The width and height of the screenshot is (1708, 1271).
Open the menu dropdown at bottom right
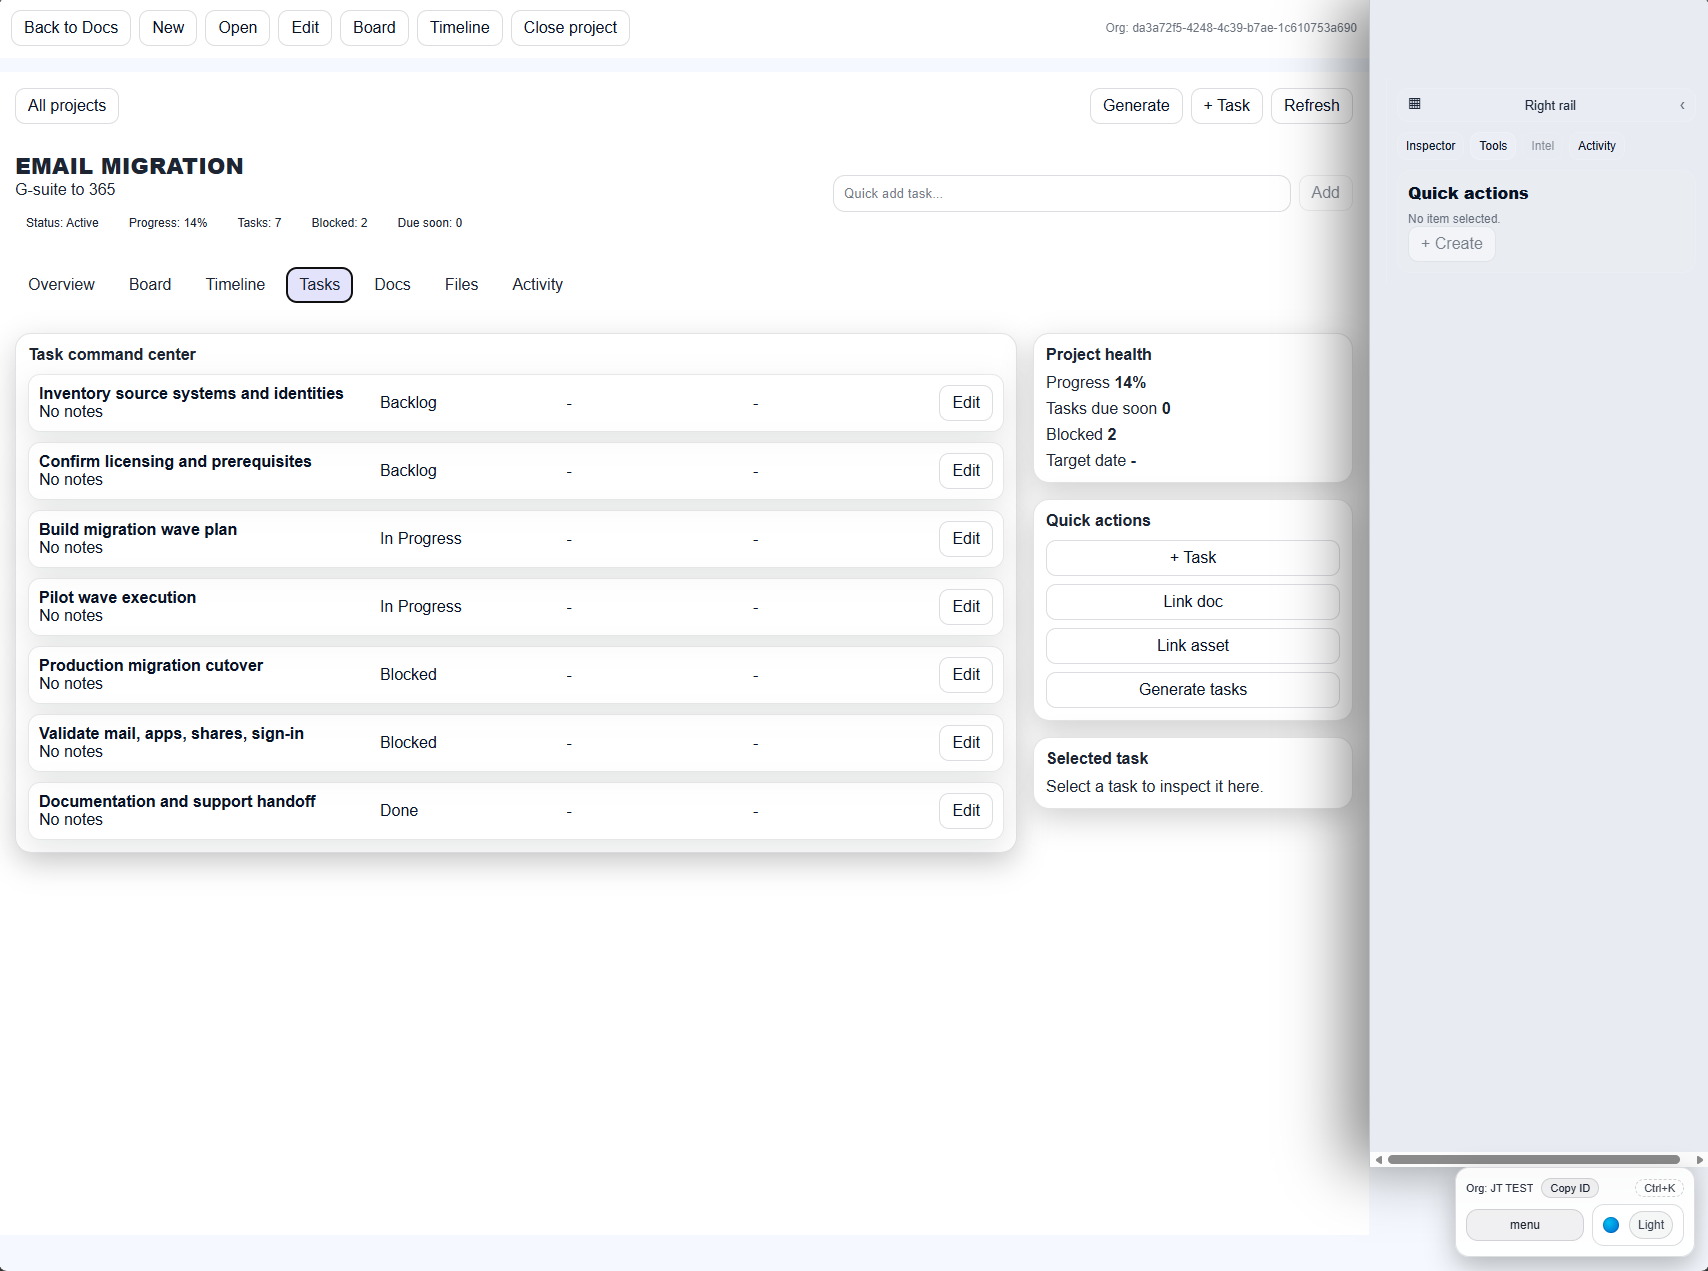coord(1524,1224)
